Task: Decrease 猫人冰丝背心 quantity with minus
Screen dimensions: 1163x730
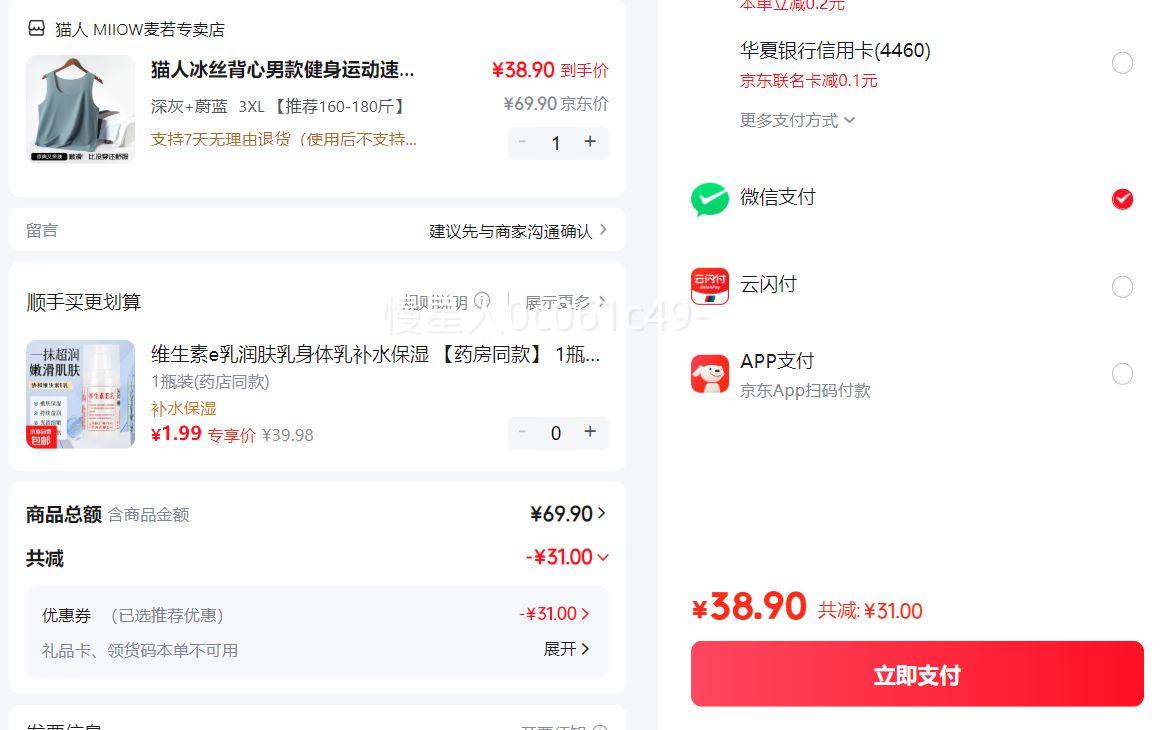Action: click(522, 142)
